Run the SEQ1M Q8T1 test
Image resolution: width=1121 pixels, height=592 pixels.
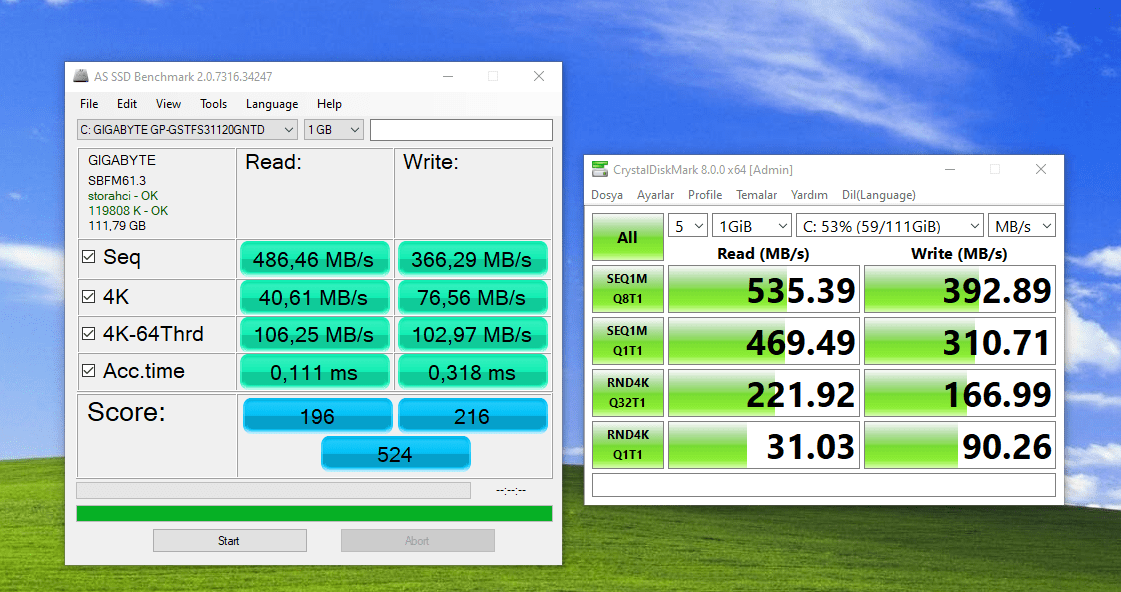click(627, 289)
